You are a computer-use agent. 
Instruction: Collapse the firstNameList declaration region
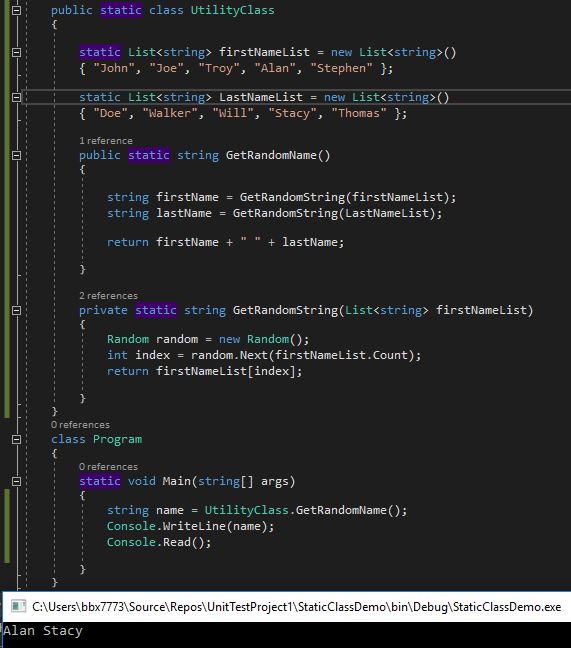tap(16, 52)
